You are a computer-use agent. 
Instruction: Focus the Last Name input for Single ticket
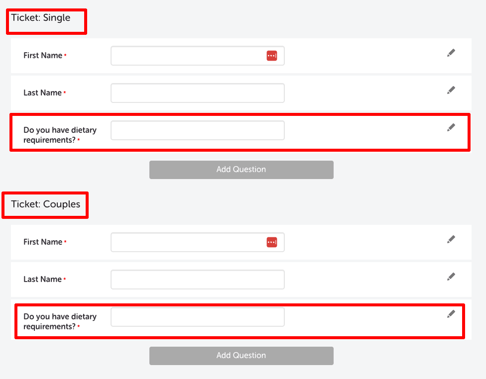point(198,93)
